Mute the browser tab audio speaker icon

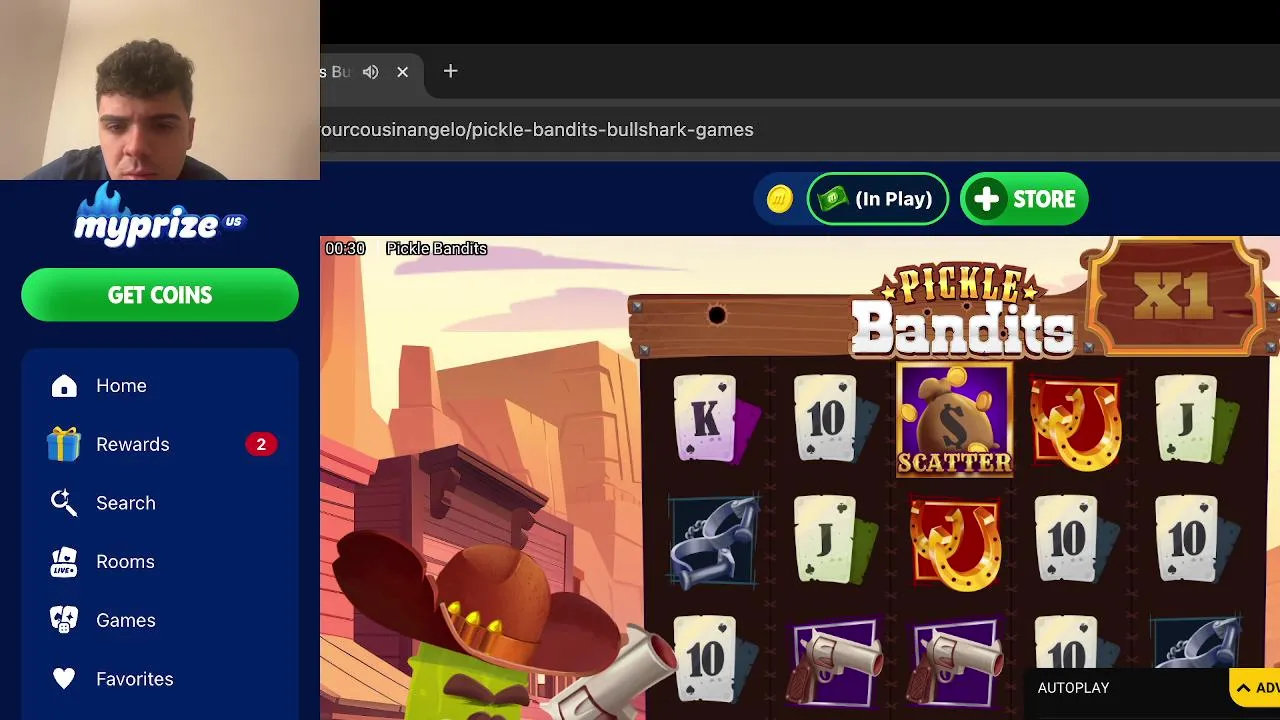click(x=371, y=72)
